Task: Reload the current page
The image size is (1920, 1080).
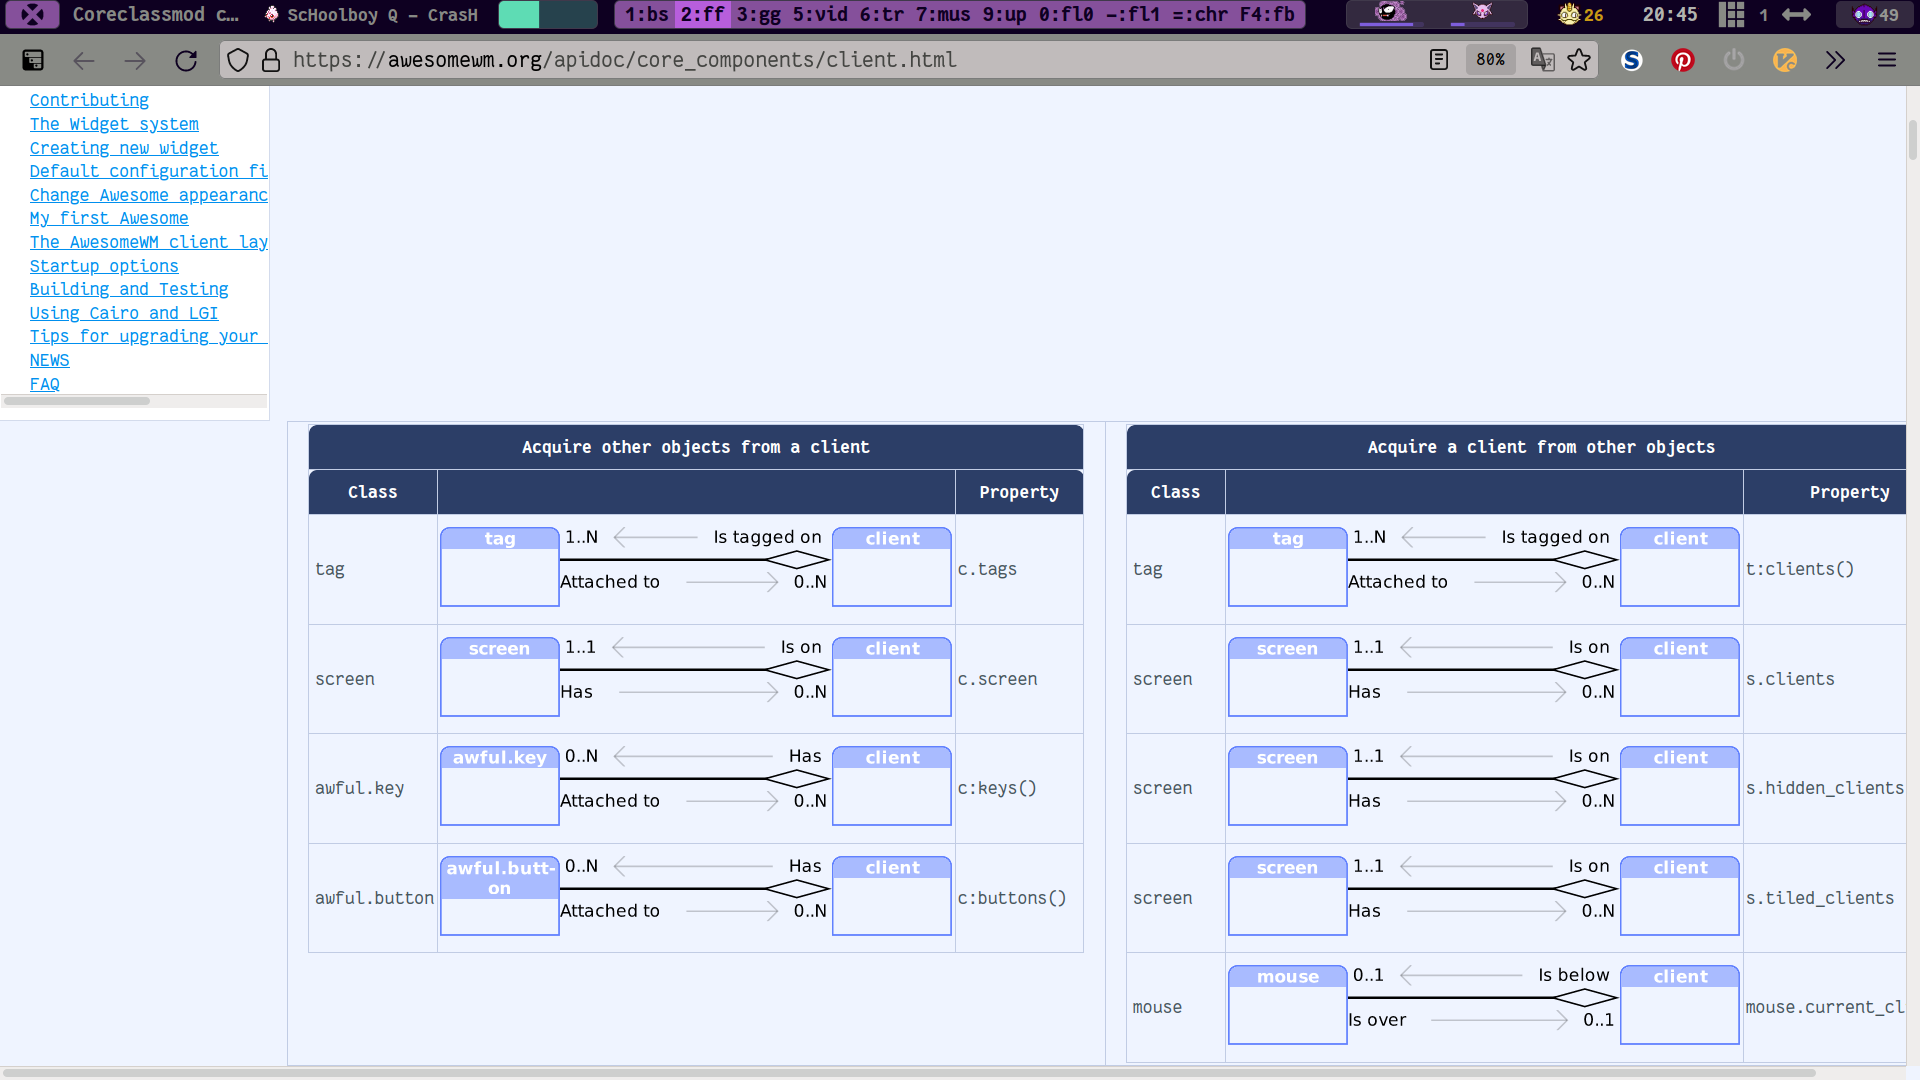Action: pos(186,60)
